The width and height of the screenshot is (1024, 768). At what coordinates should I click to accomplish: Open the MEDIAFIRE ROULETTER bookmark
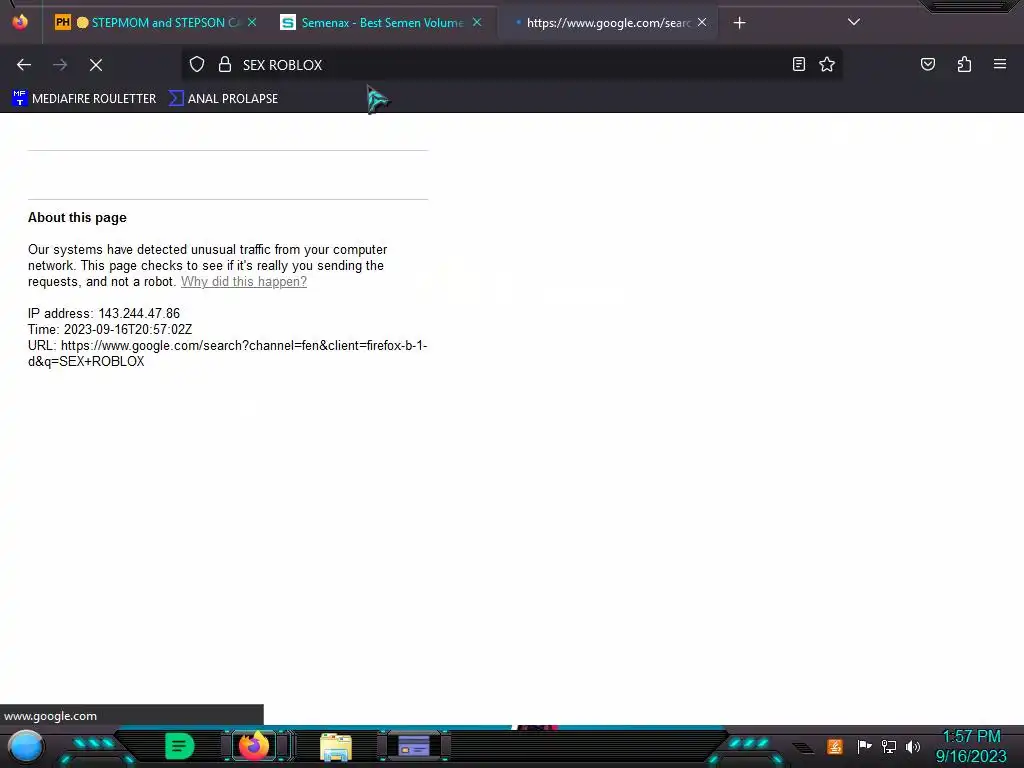(x=84, y=99)
